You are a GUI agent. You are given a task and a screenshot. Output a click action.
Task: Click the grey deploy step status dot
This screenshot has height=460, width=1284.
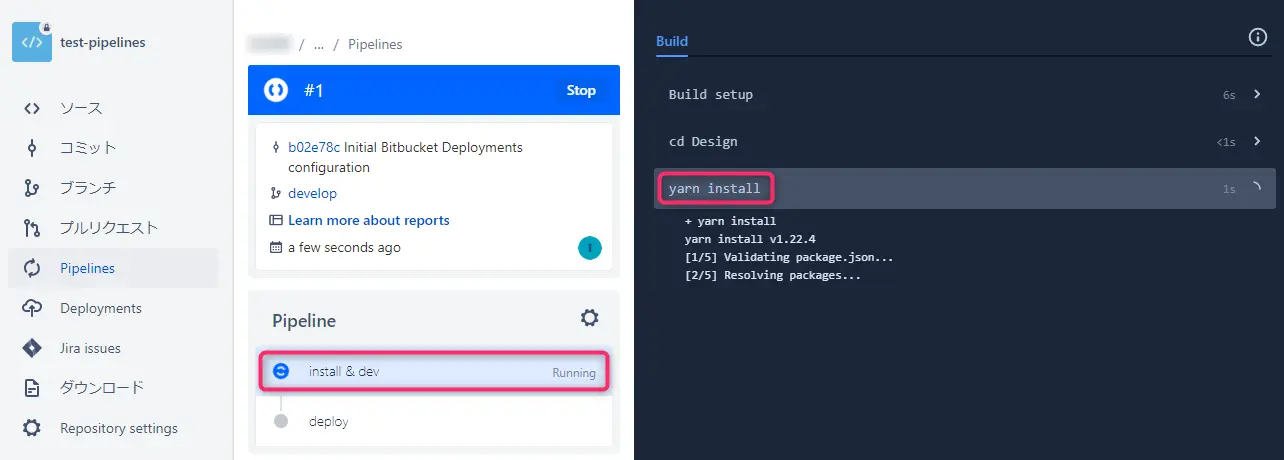[x=281, y=422]
